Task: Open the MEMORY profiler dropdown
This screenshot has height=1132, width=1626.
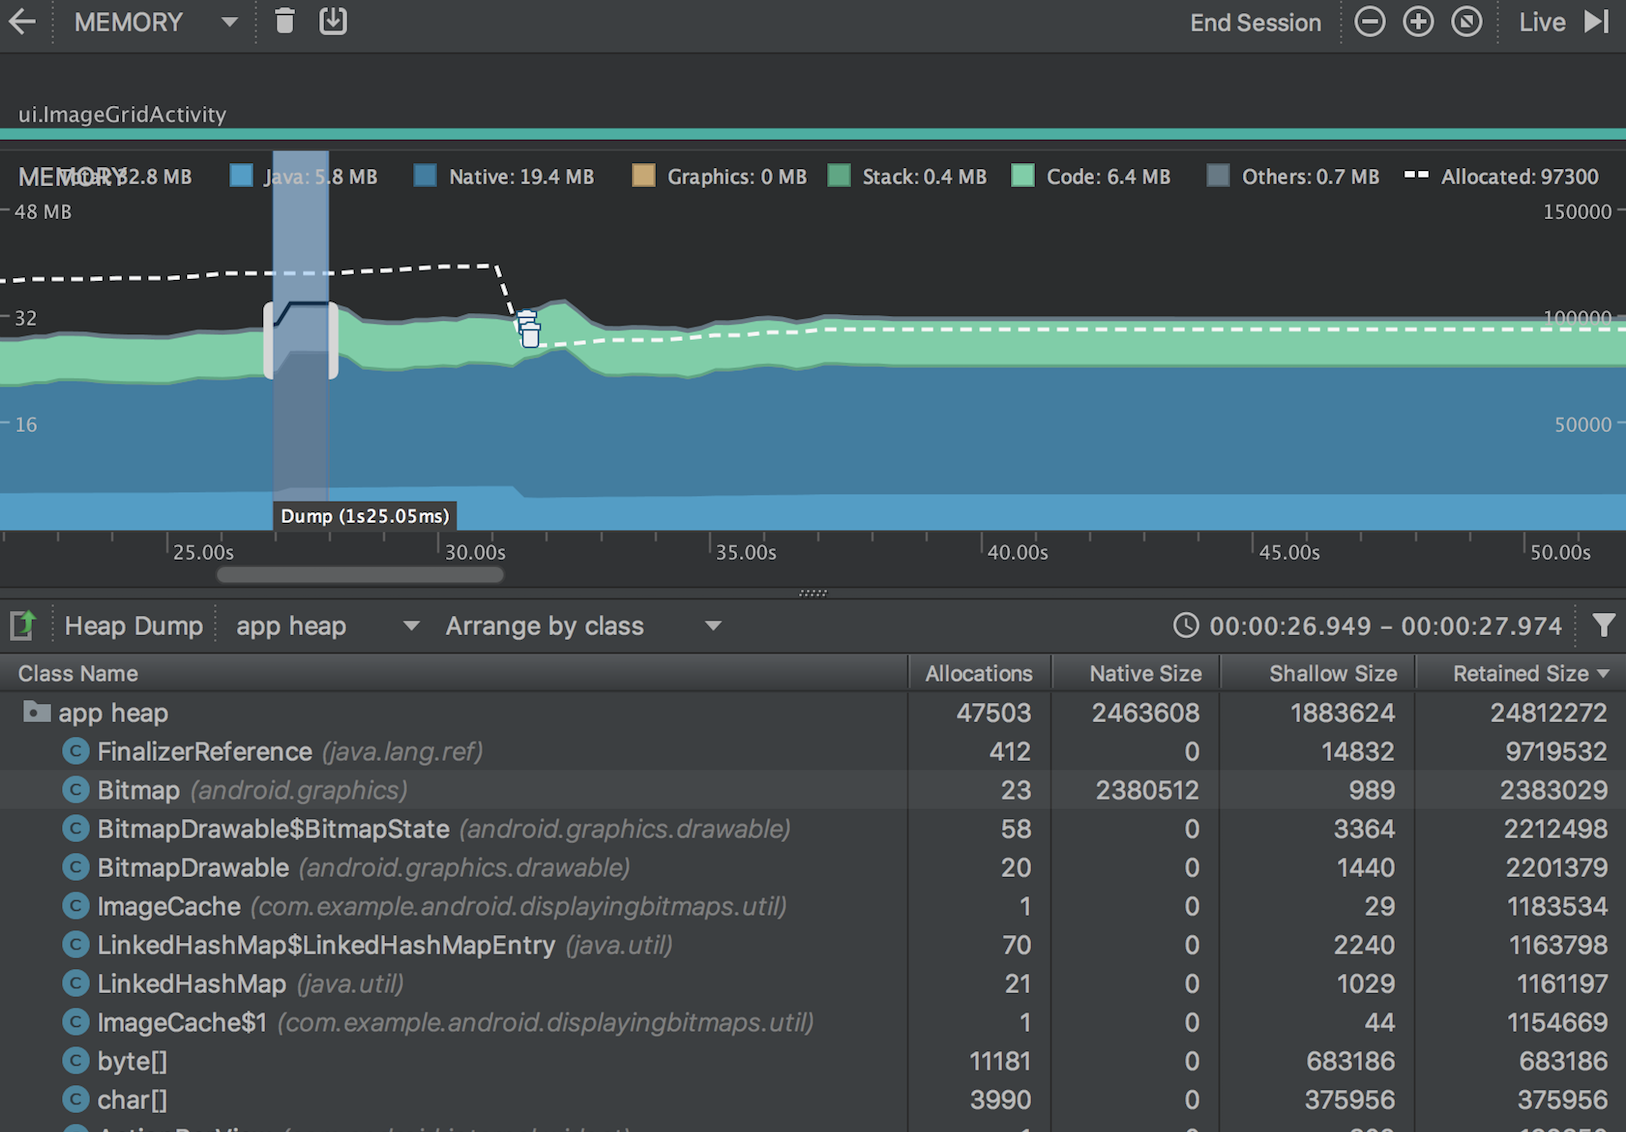Action: 155,22
